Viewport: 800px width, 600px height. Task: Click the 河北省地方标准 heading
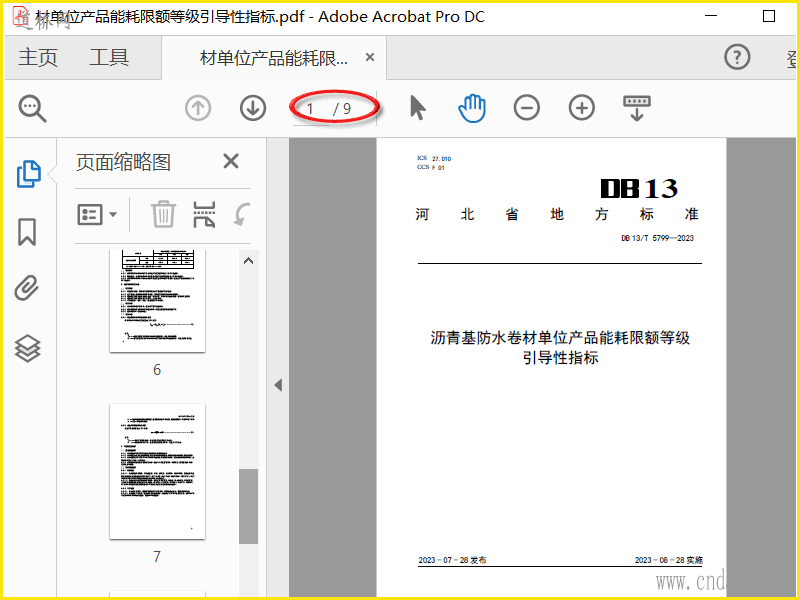click(x=557, y=214)
